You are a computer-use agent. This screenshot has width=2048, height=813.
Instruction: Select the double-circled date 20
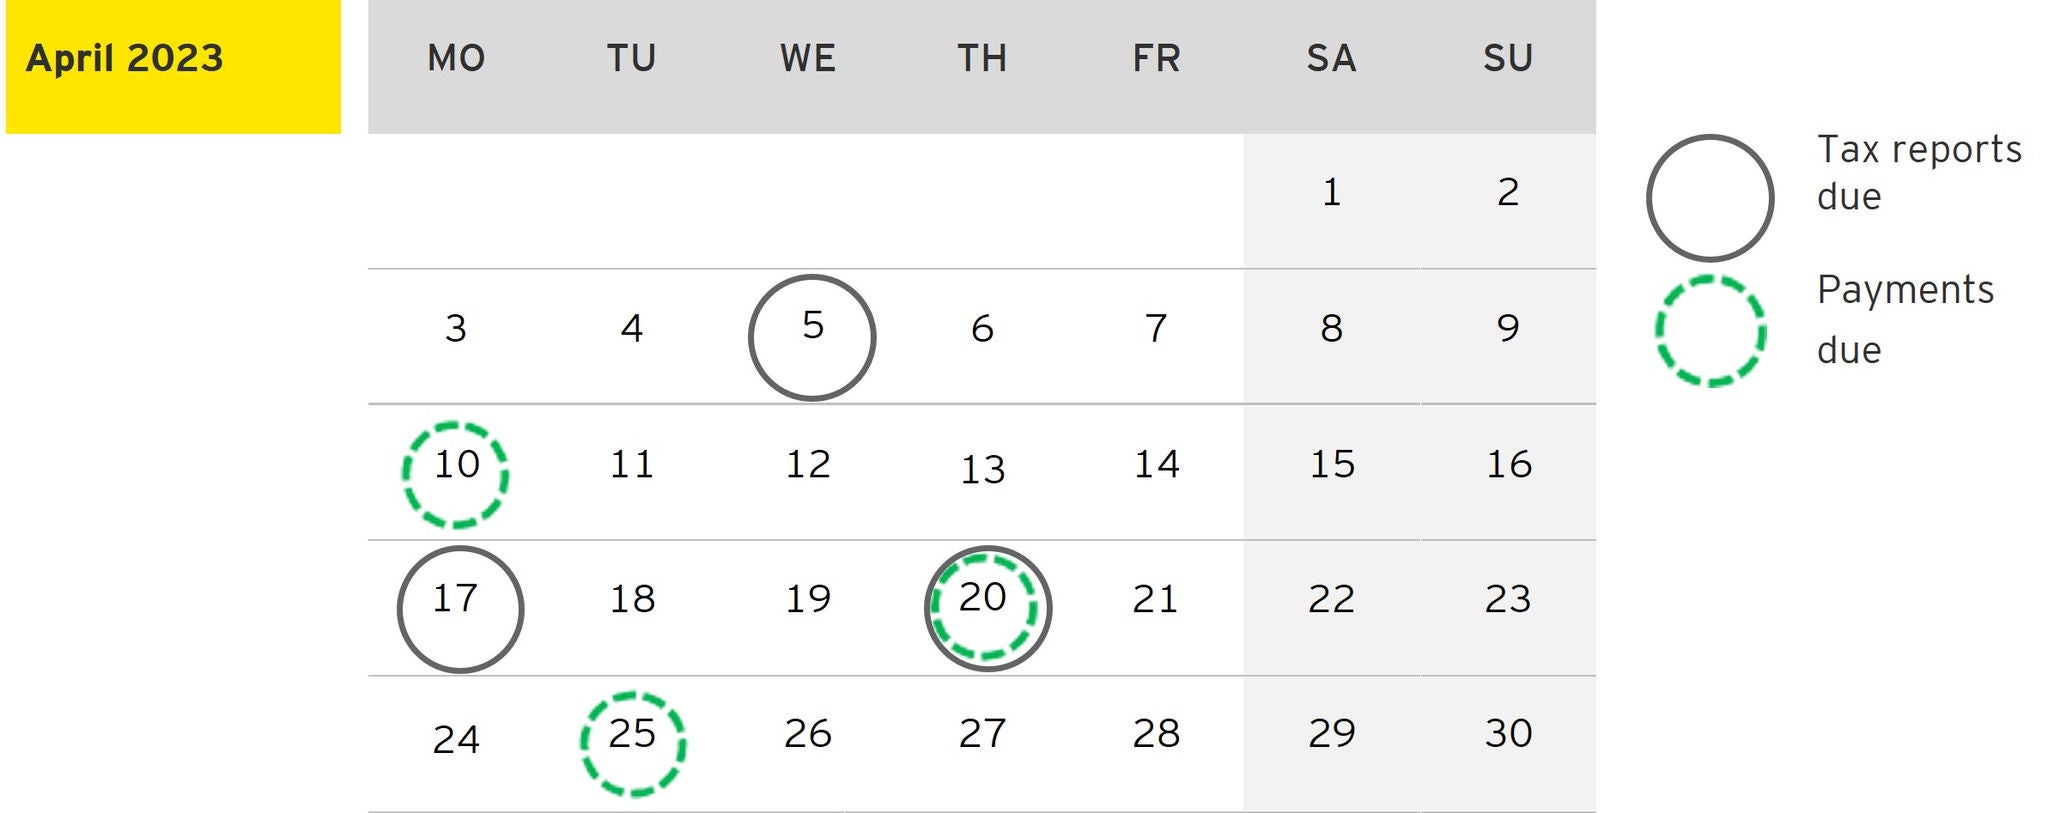point(987,608)
